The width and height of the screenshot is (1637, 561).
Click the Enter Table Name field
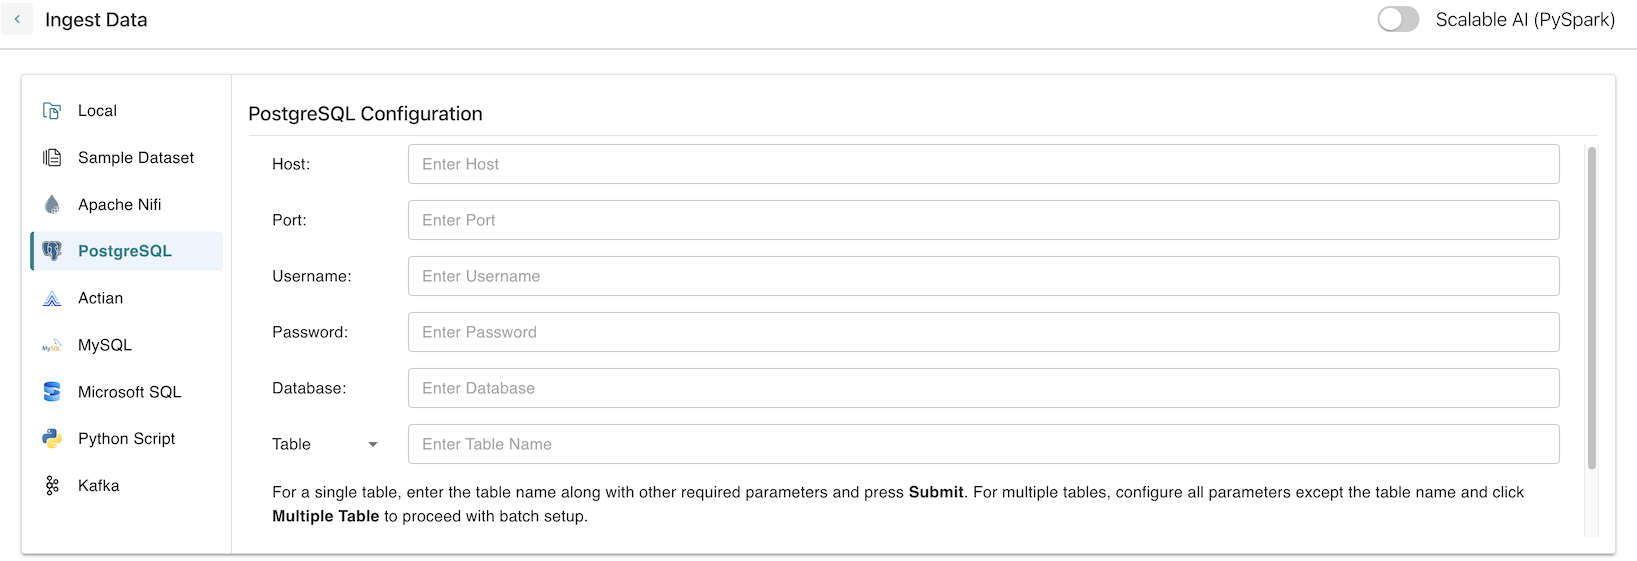click(983, 444)
